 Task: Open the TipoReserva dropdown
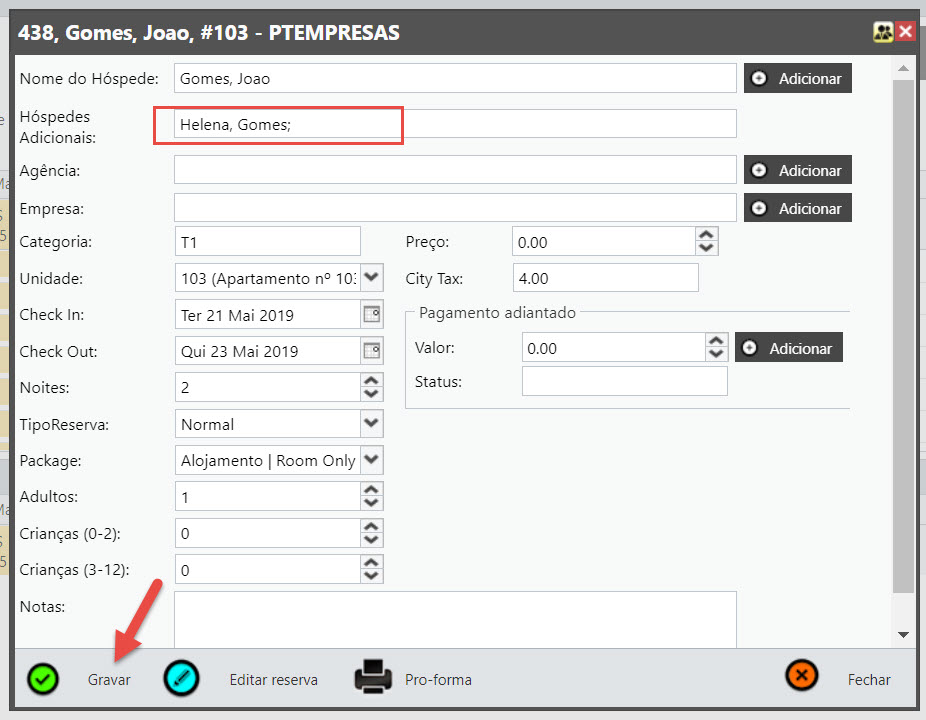[x=371, y=423]
